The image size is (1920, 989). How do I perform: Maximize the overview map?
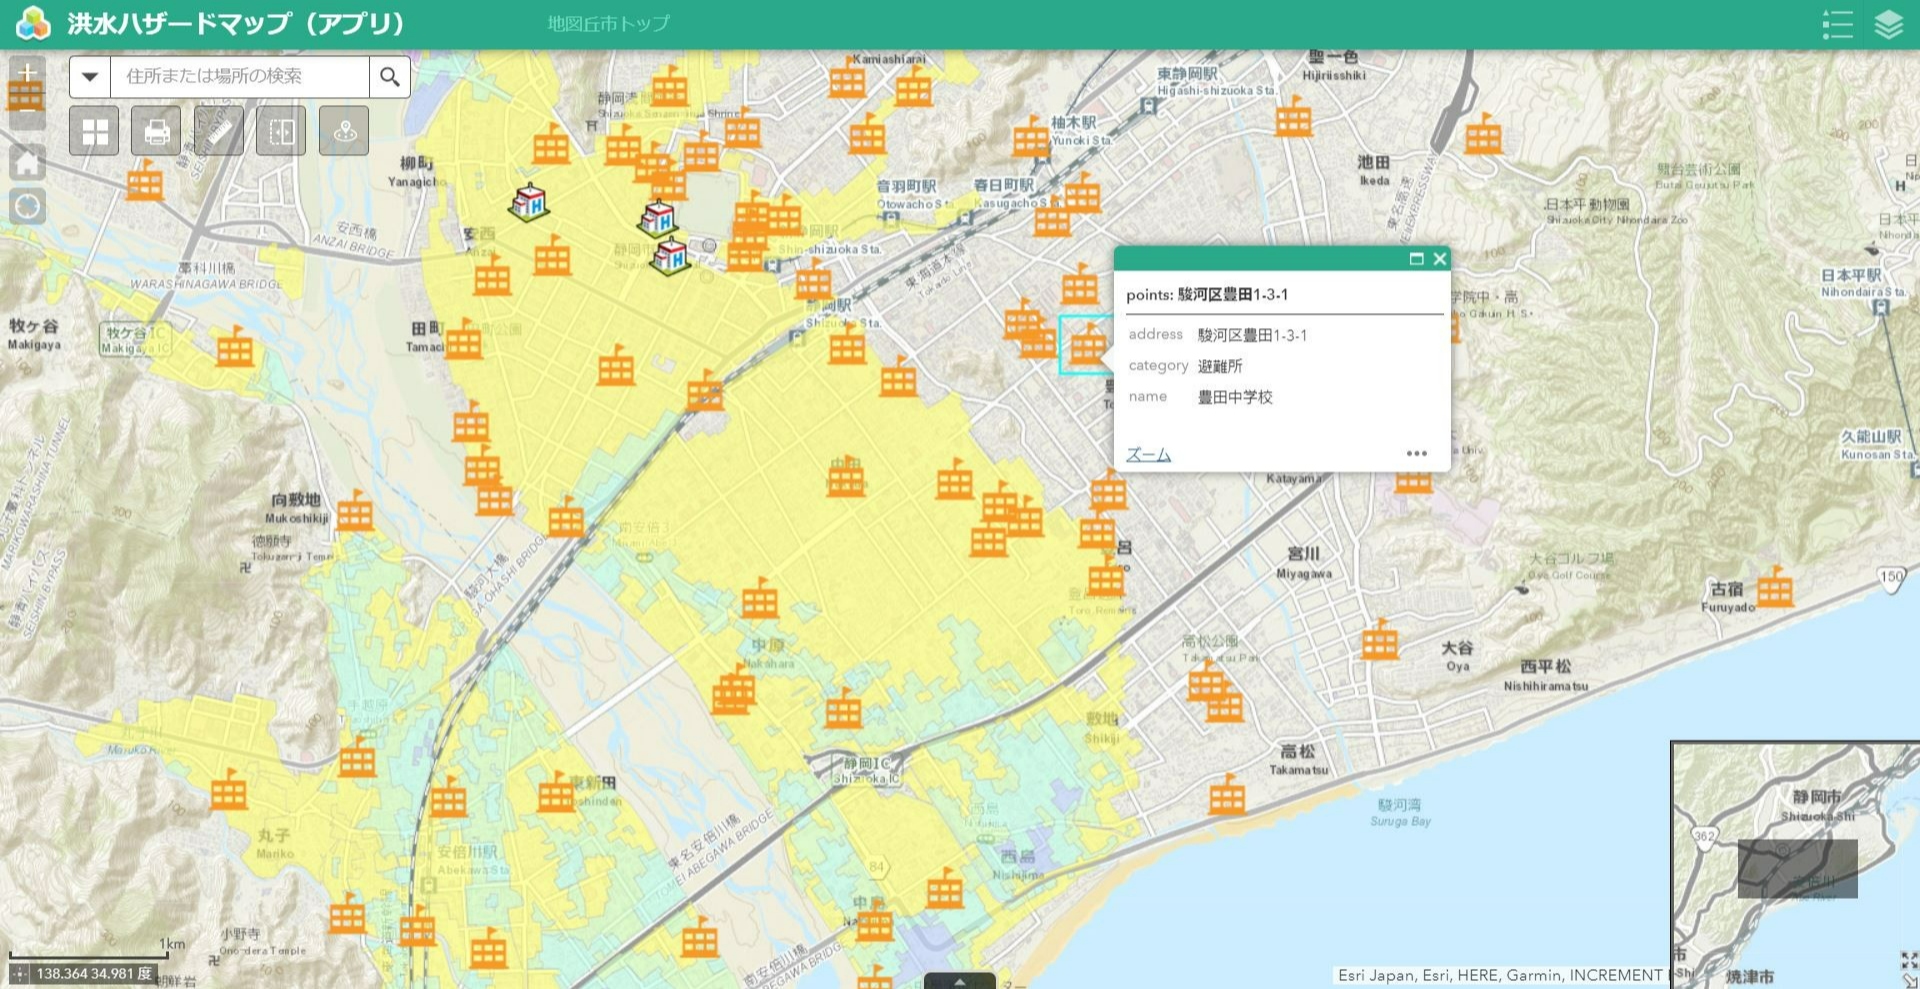1909,960
